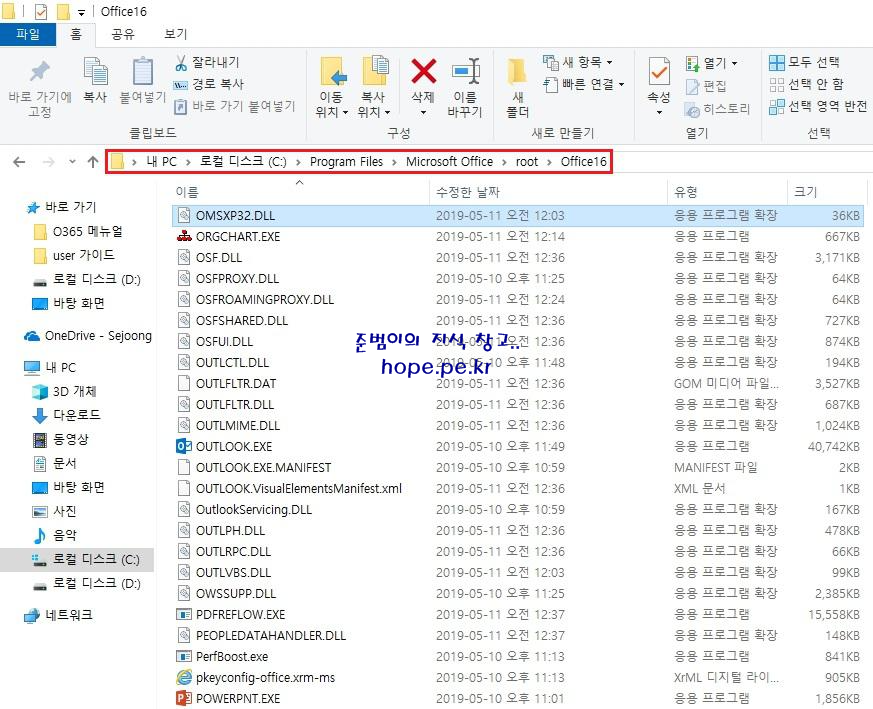Click Copy path (경로 복사)
Viewport: 873px width, 709px height.
[209, 84]
